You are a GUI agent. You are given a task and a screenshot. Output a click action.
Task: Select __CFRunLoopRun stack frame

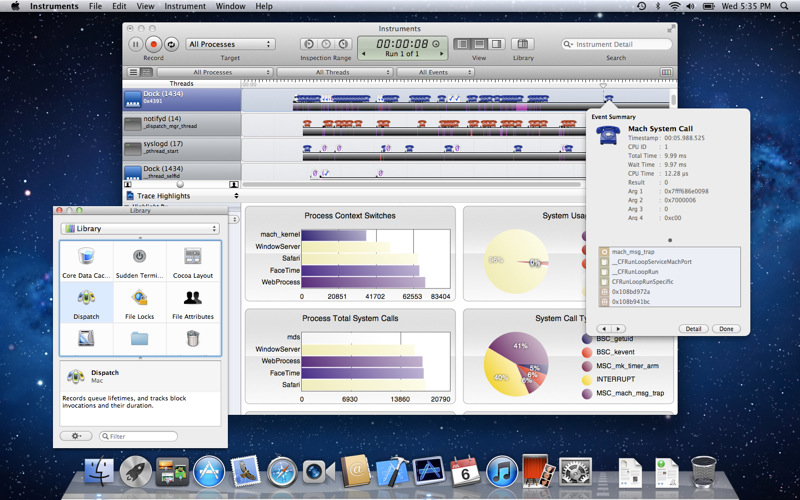(669, 272)
